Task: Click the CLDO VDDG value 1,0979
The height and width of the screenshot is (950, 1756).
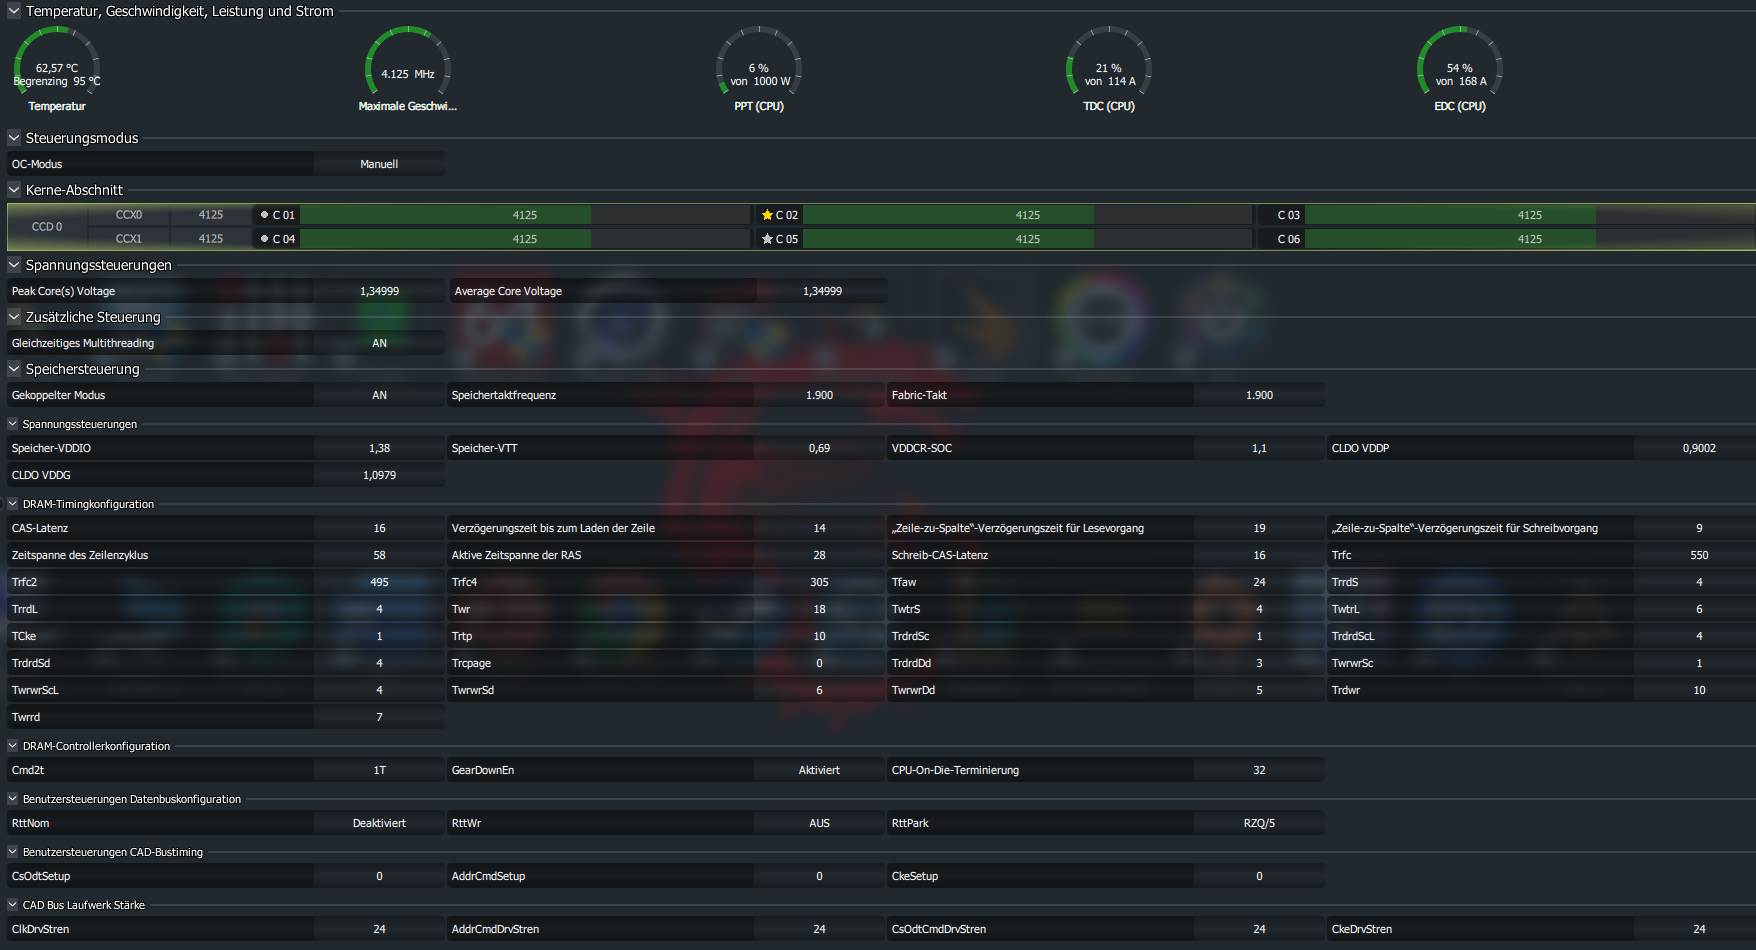Action: [379, 475]
